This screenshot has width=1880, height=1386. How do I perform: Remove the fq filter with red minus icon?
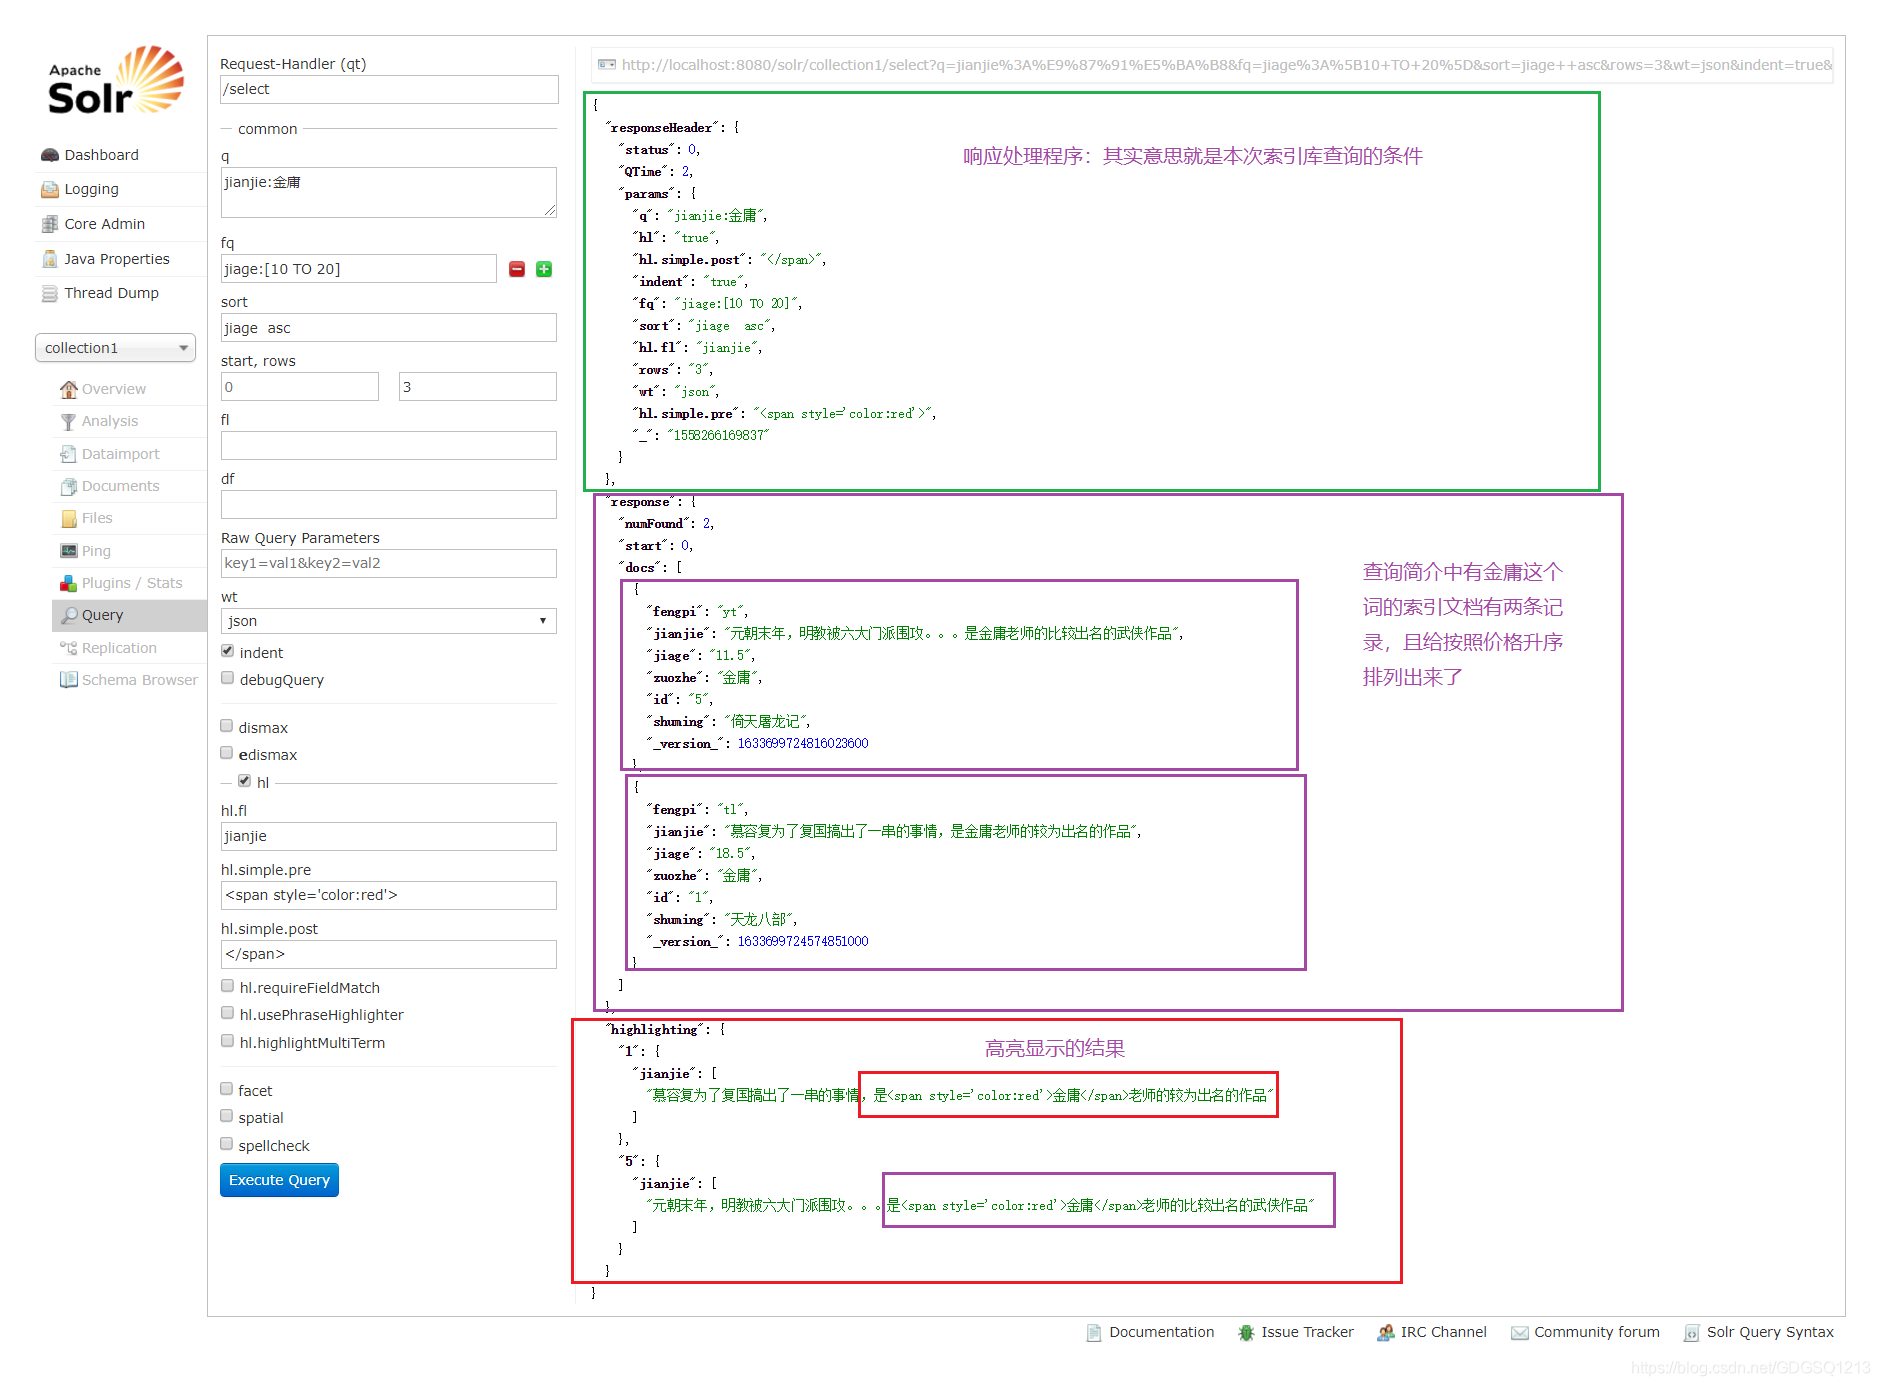point(517,269)
